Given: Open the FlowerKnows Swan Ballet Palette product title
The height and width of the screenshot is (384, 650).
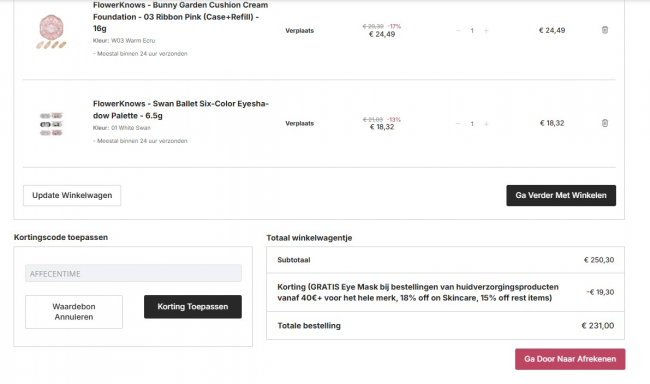Looking at the screenshot, I should [x=181, y=109].
